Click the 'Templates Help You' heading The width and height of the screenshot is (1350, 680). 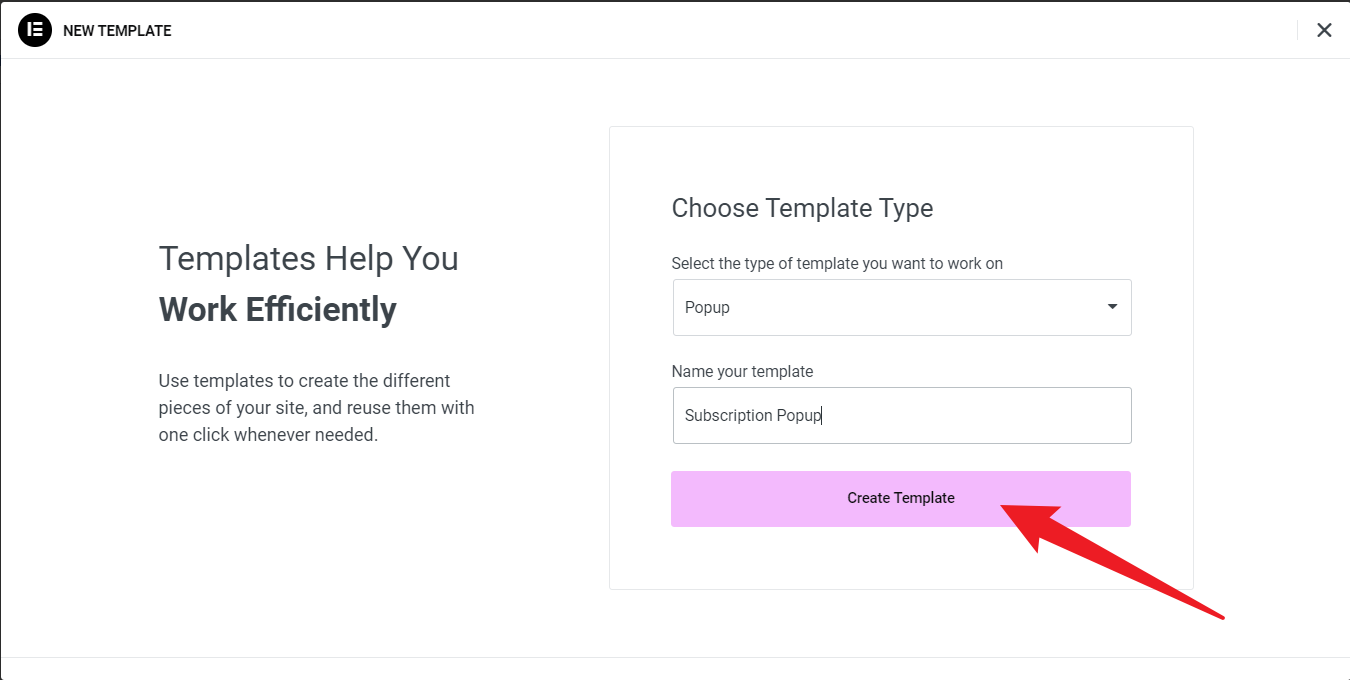[x=308, y=258]
